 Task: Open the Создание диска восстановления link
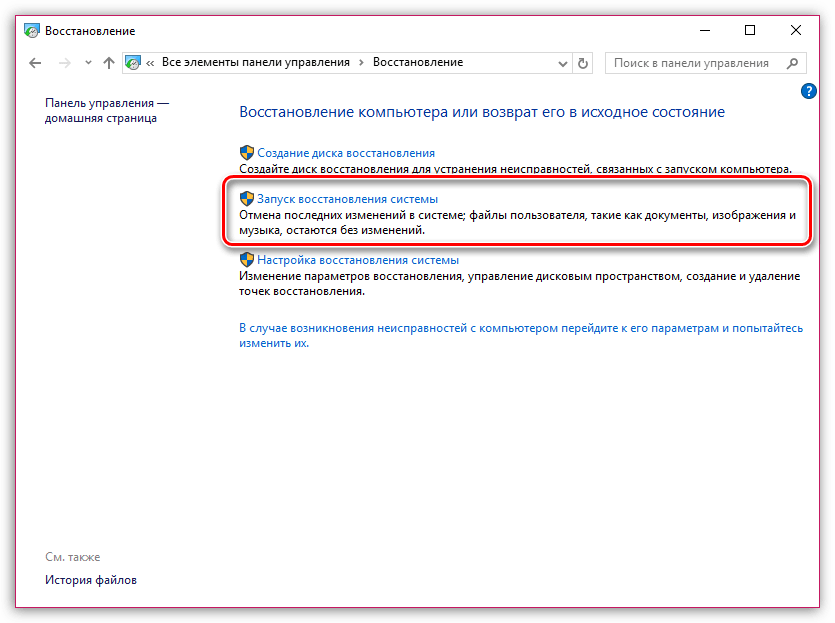click(346, 153)
